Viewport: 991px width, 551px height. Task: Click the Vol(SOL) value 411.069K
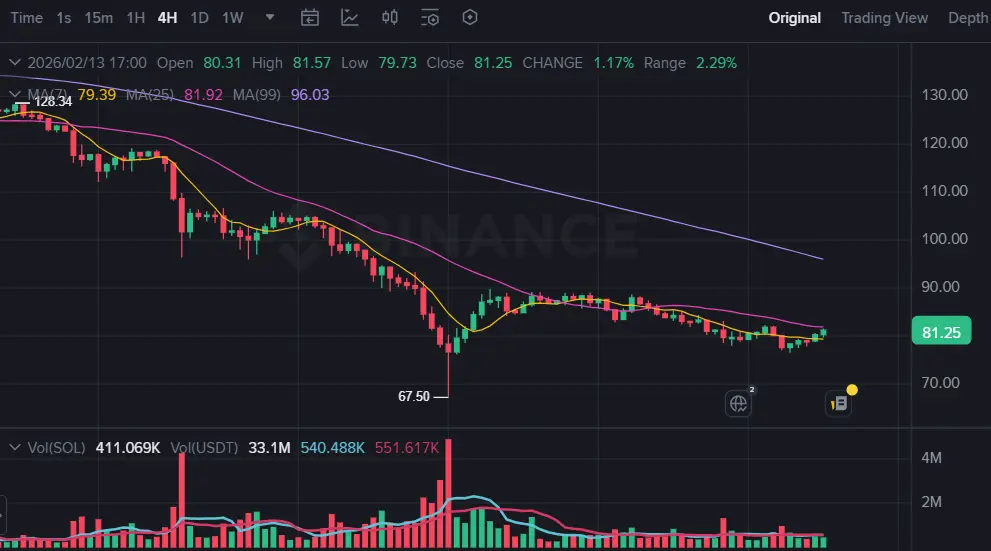coord(128,448)
